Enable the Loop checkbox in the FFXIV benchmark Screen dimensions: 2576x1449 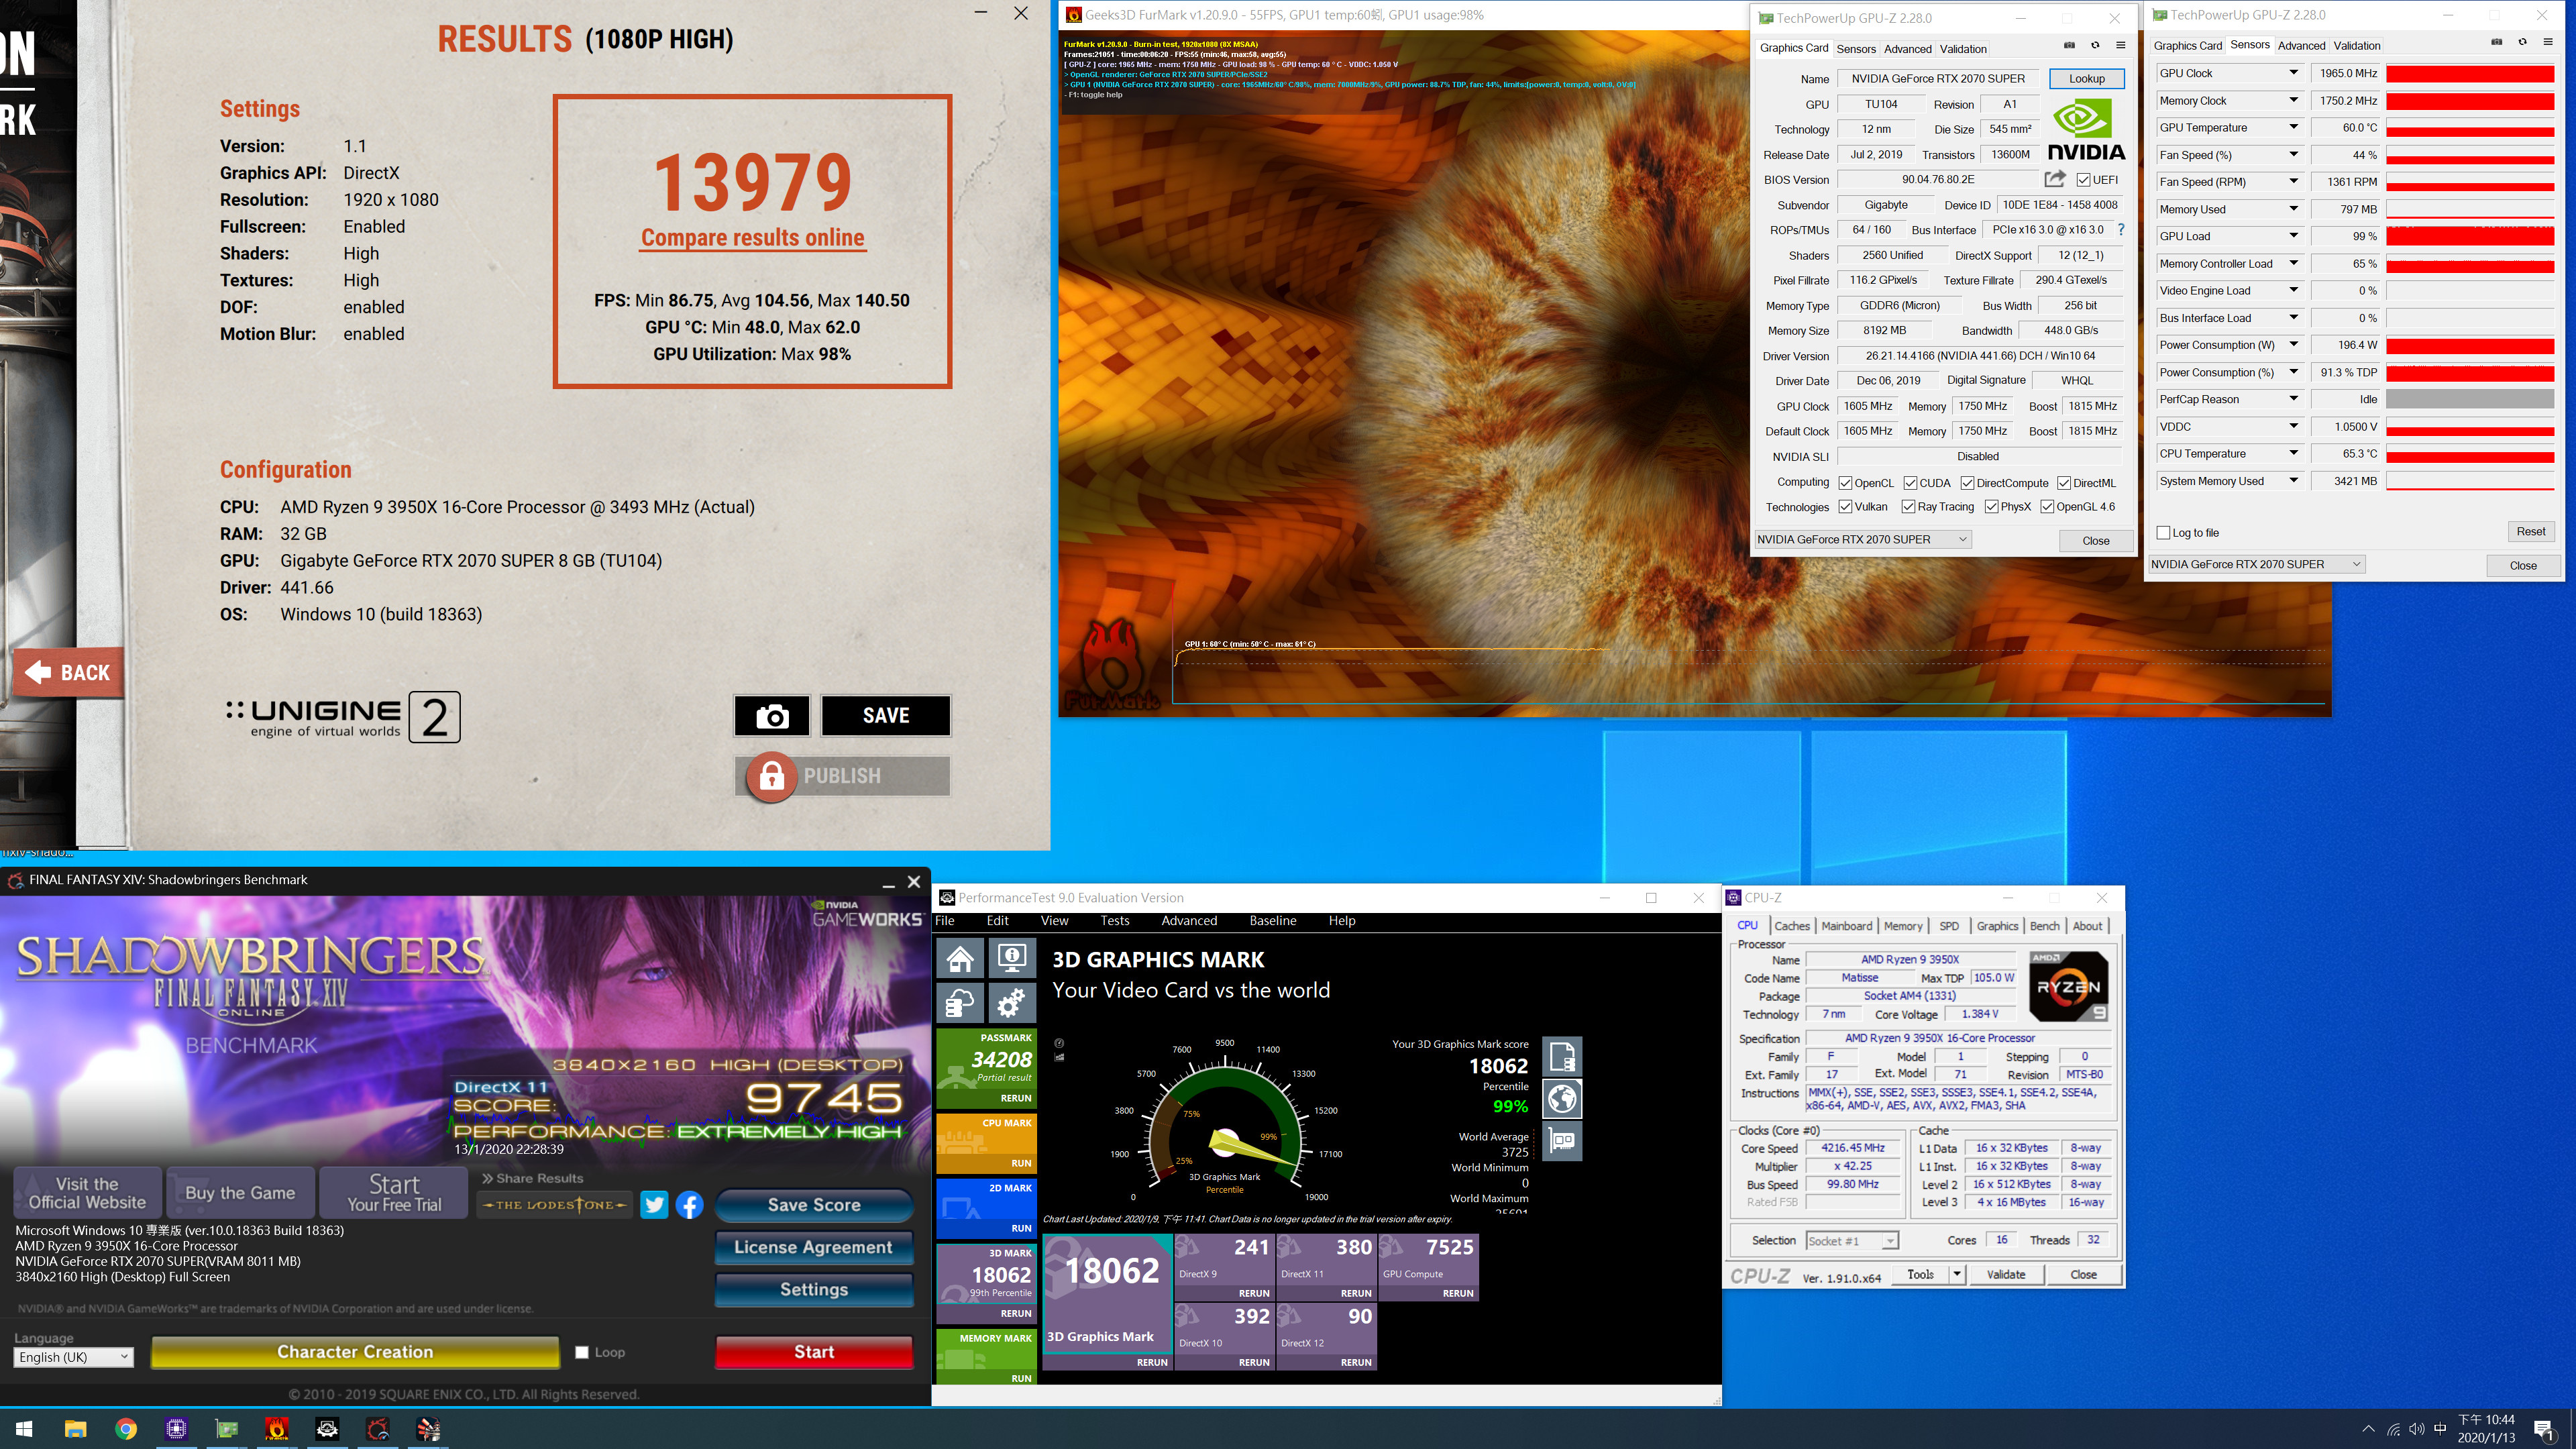[582, 1353]
